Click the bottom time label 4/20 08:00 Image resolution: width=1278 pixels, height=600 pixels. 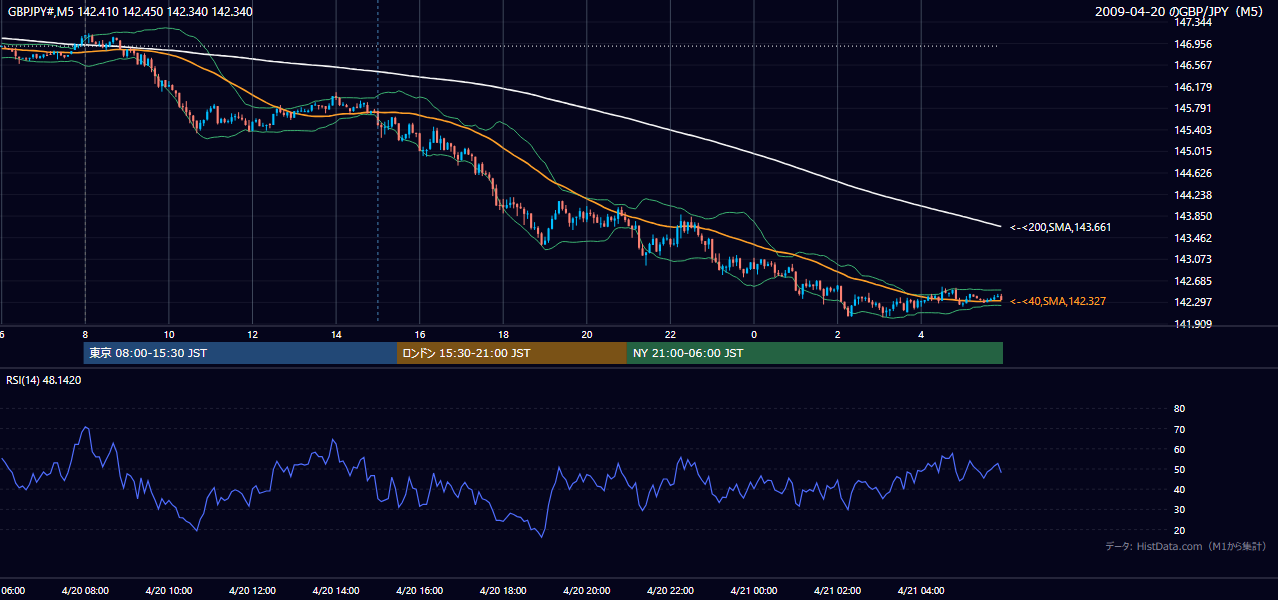click(x=85, y=591)
